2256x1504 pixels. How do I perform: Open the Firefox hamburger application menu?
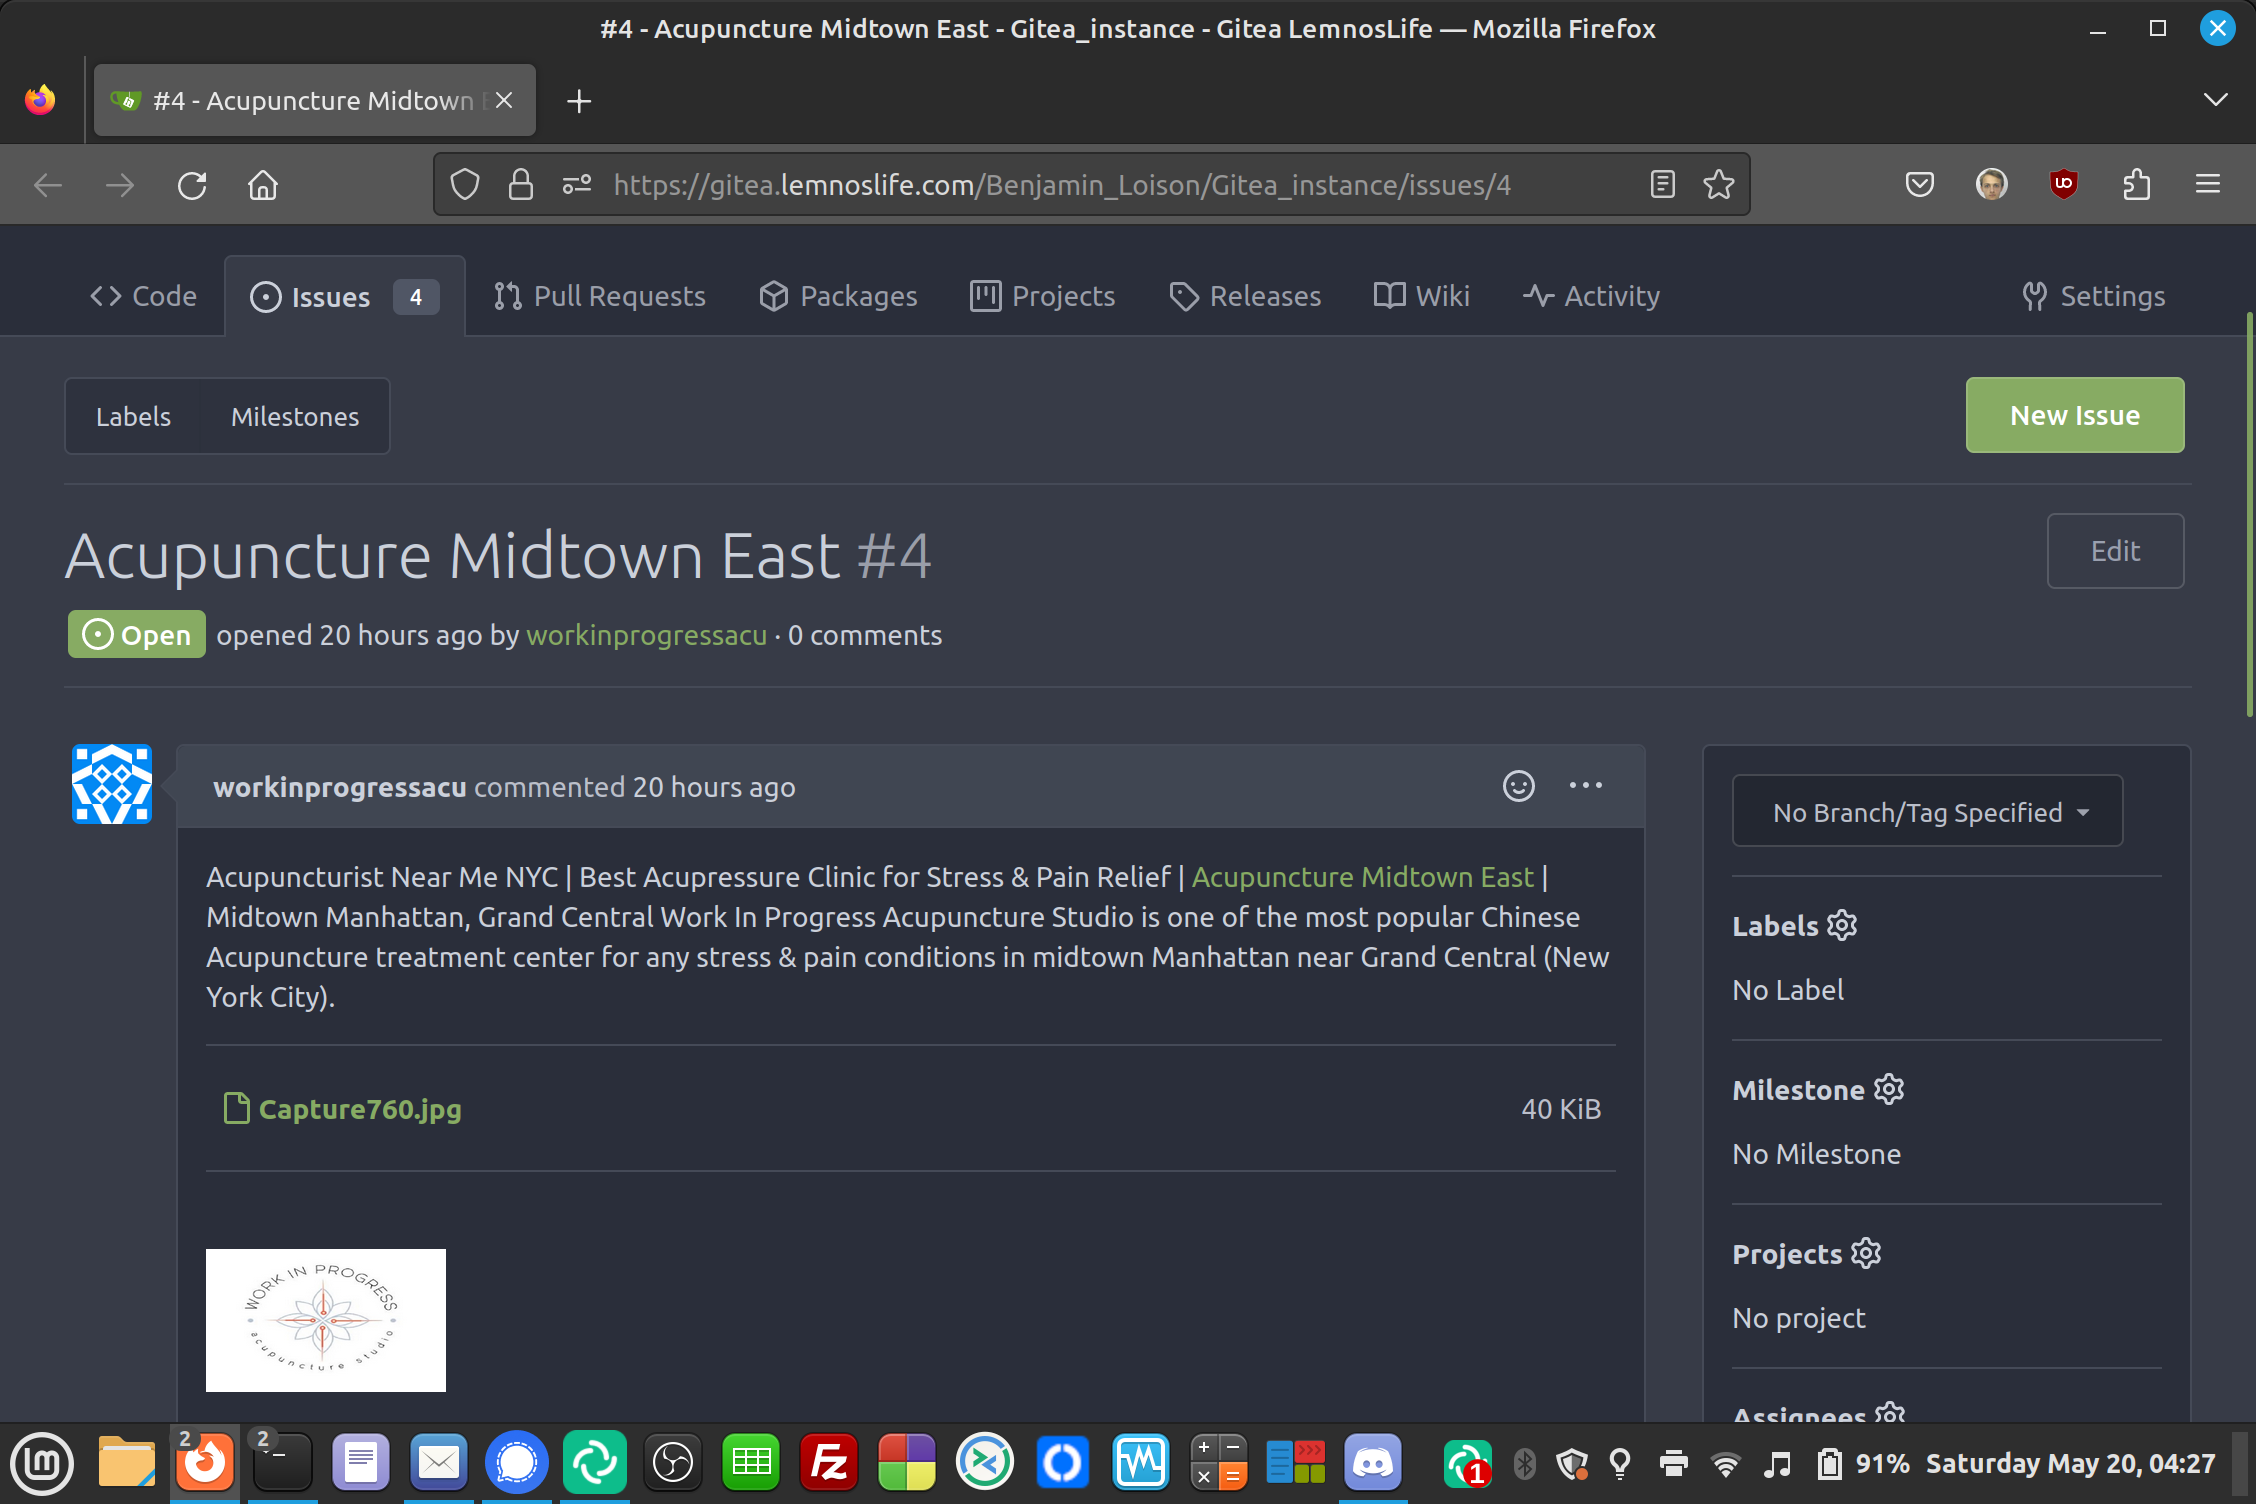pyautogui.click(x=2207, y=185)
